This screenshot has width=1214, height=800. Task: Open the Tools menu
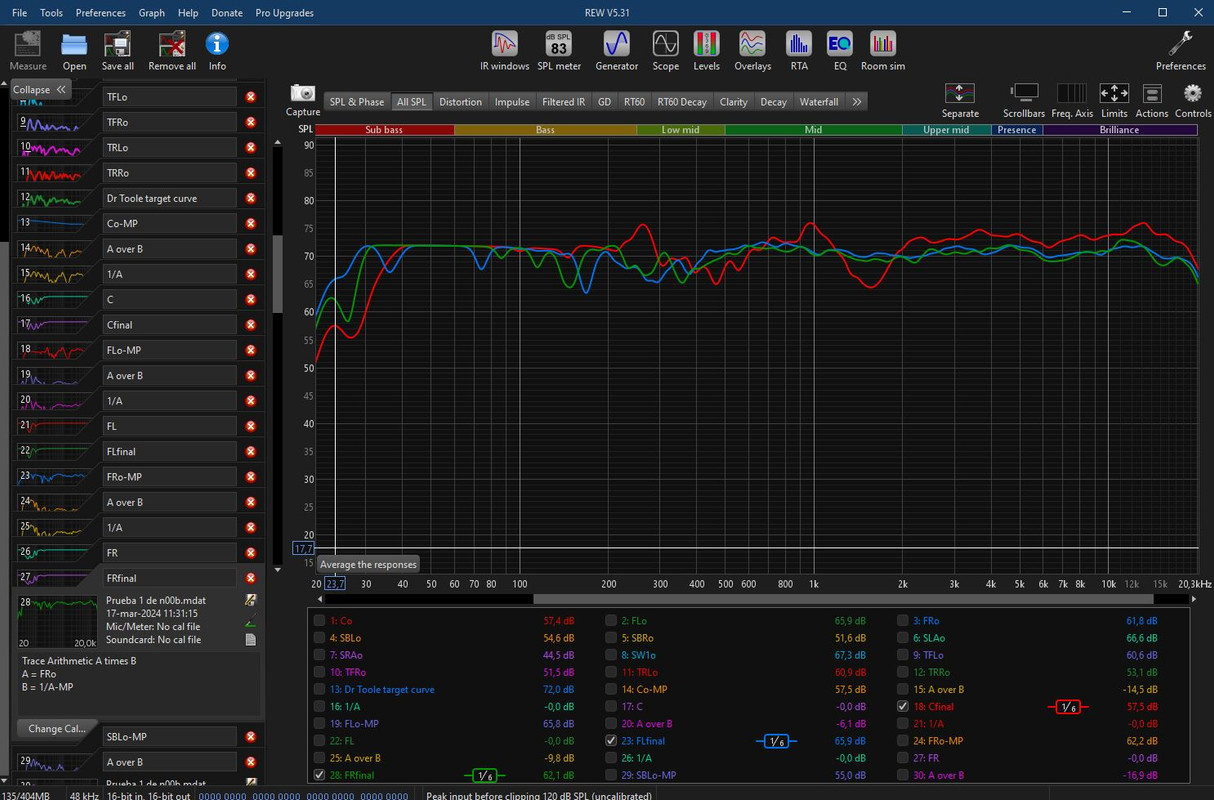[x=51, y=13]
